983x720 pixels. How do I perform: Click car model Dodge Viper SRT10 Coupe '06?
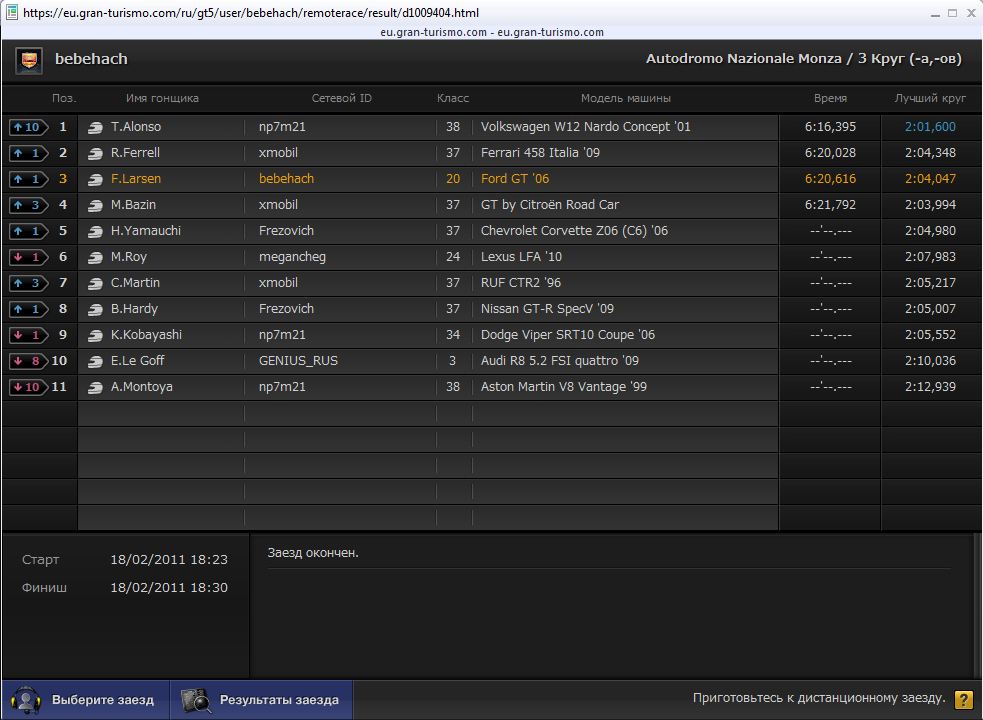click(x=568, y=335)
